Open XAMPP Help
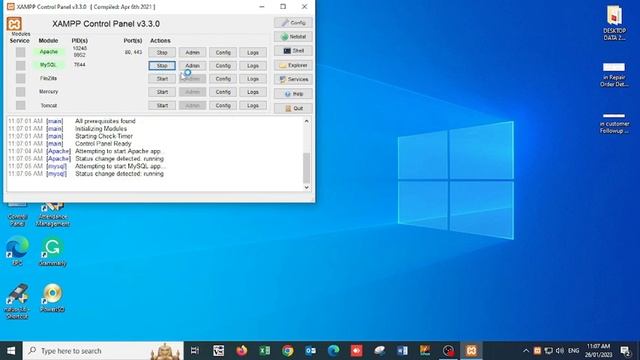Viewport: 640px width, 360px height. pyautogui.click(x=293, y=94)
